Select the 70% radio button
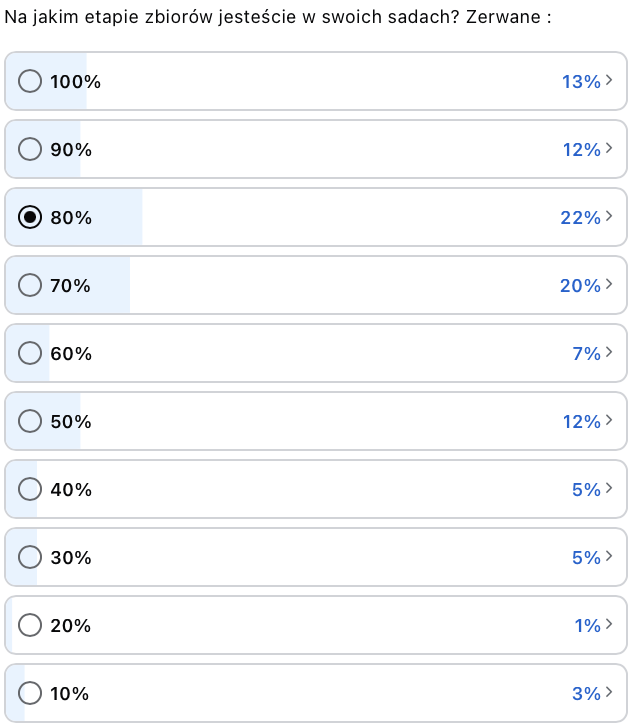 point(30,285)
